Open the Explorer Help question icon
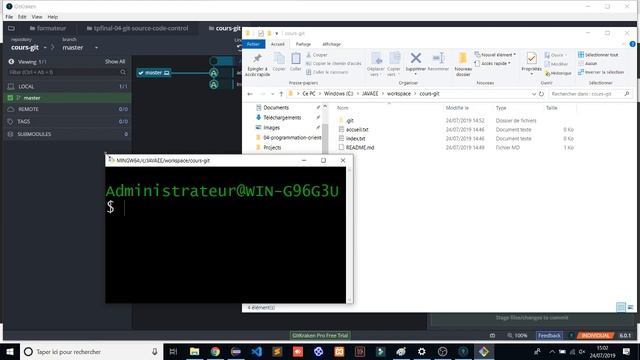The height and width of the screenshot is (360, 640). pyautogui.click(x=632, y=44)
